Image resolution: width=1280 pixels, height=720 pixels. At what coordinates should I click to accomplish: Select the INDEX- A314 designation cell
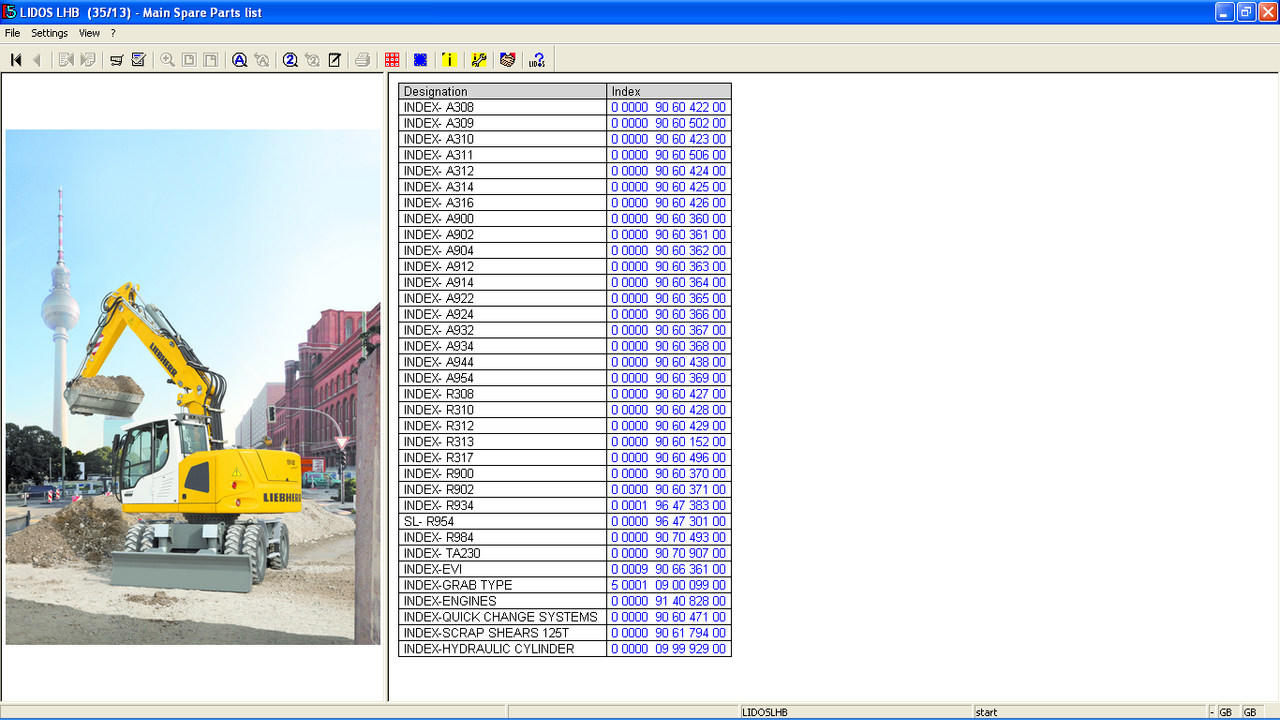click(502, 187)
